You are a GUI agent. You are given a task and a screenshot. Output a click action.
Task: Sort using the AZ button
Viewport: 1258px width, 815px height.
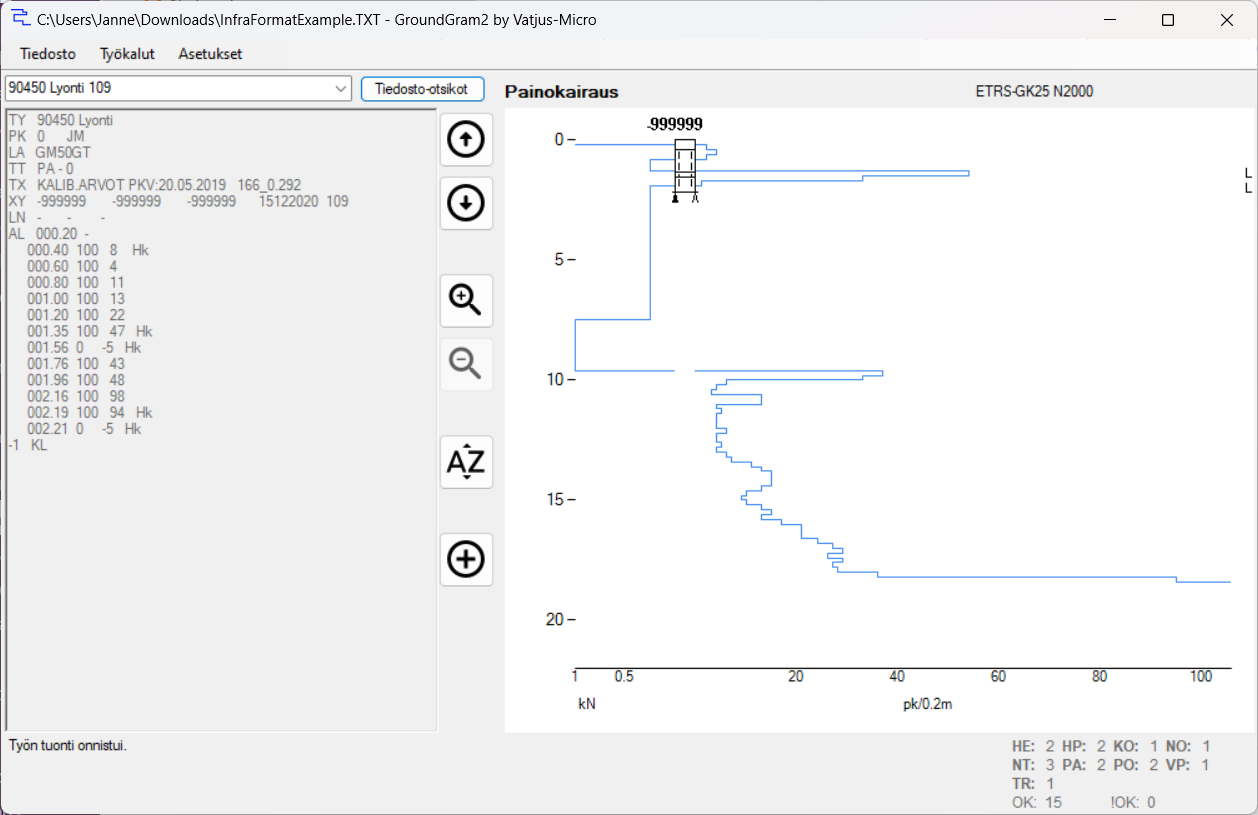(466, 462)
